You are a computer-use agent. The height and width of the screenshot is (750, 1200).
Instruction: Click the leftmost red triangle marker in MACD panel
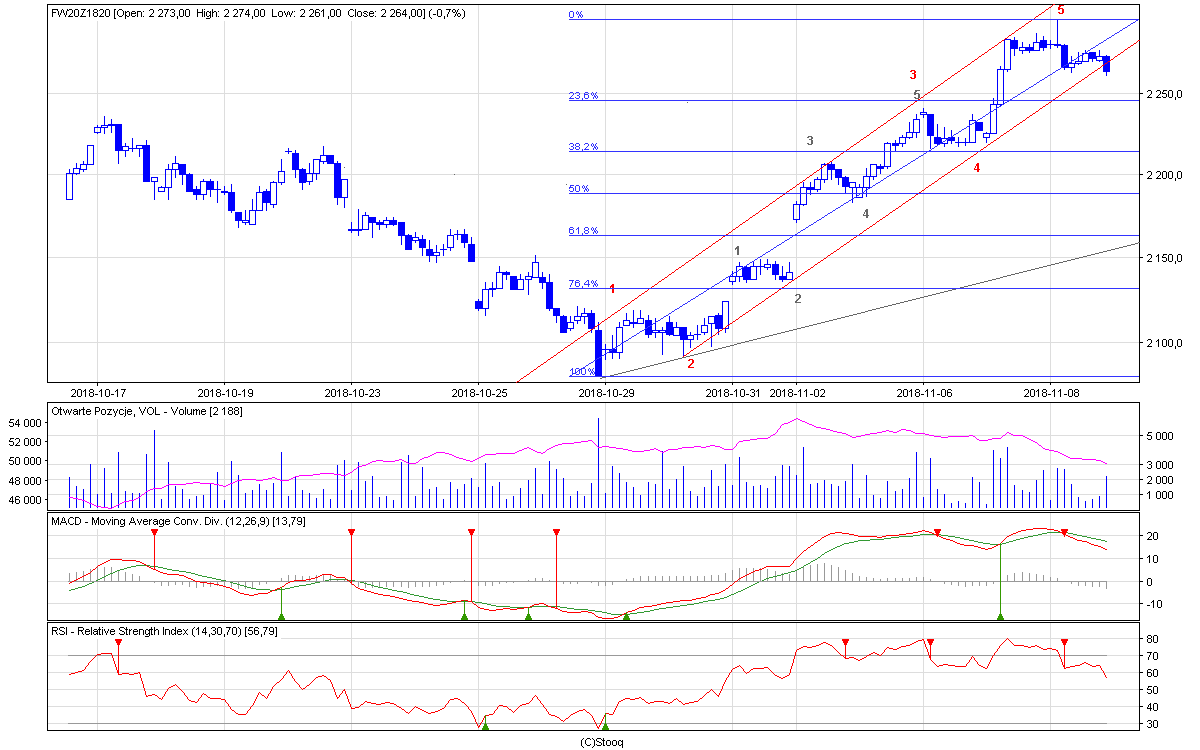(x=154, y=532)
